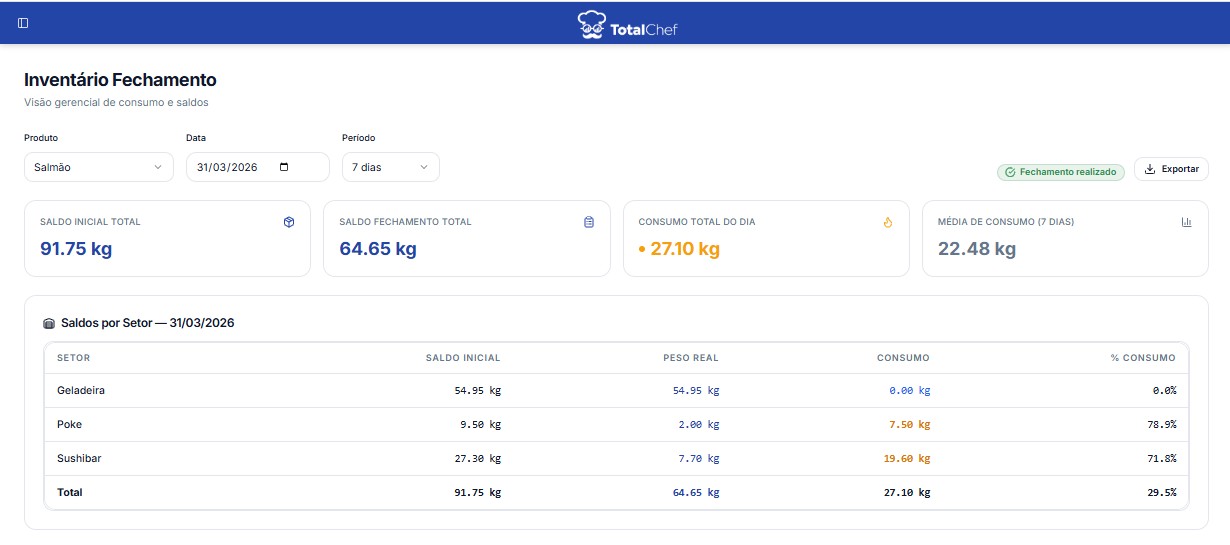Click the icon beside Saldos por Setor heading
Screen dimensions: 1230x545
click(49, 324)
